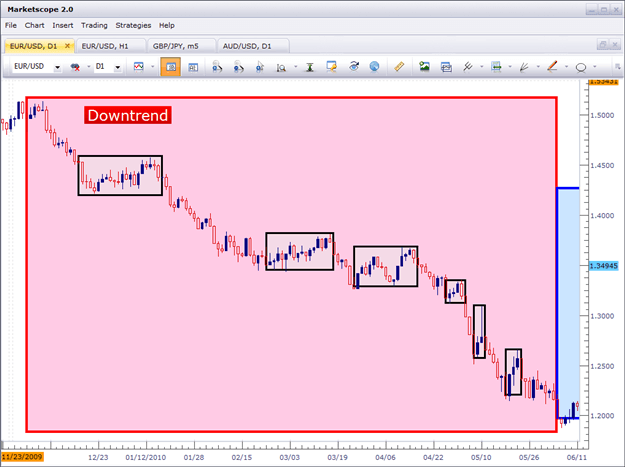Click the zoom out icon
This screenshot has width=625, height=467.
238,67
